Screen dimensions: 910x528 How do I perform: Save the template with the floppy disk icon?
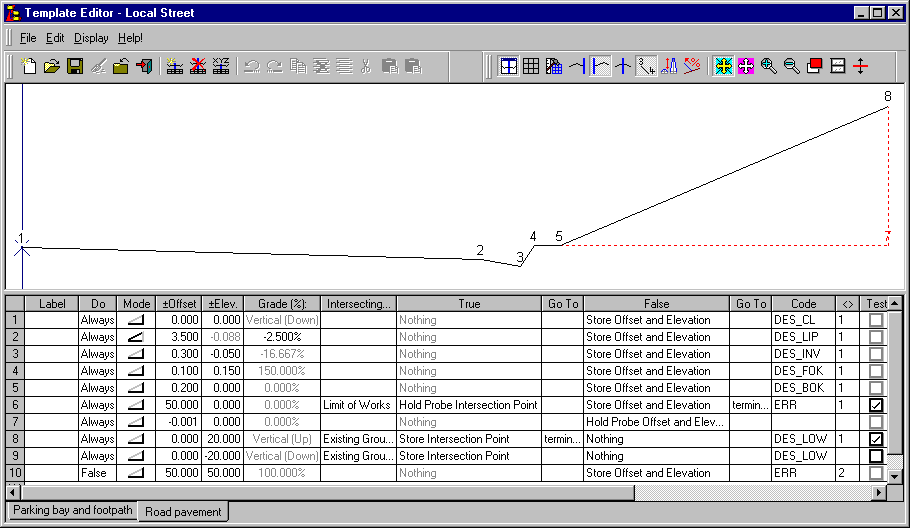75,66
